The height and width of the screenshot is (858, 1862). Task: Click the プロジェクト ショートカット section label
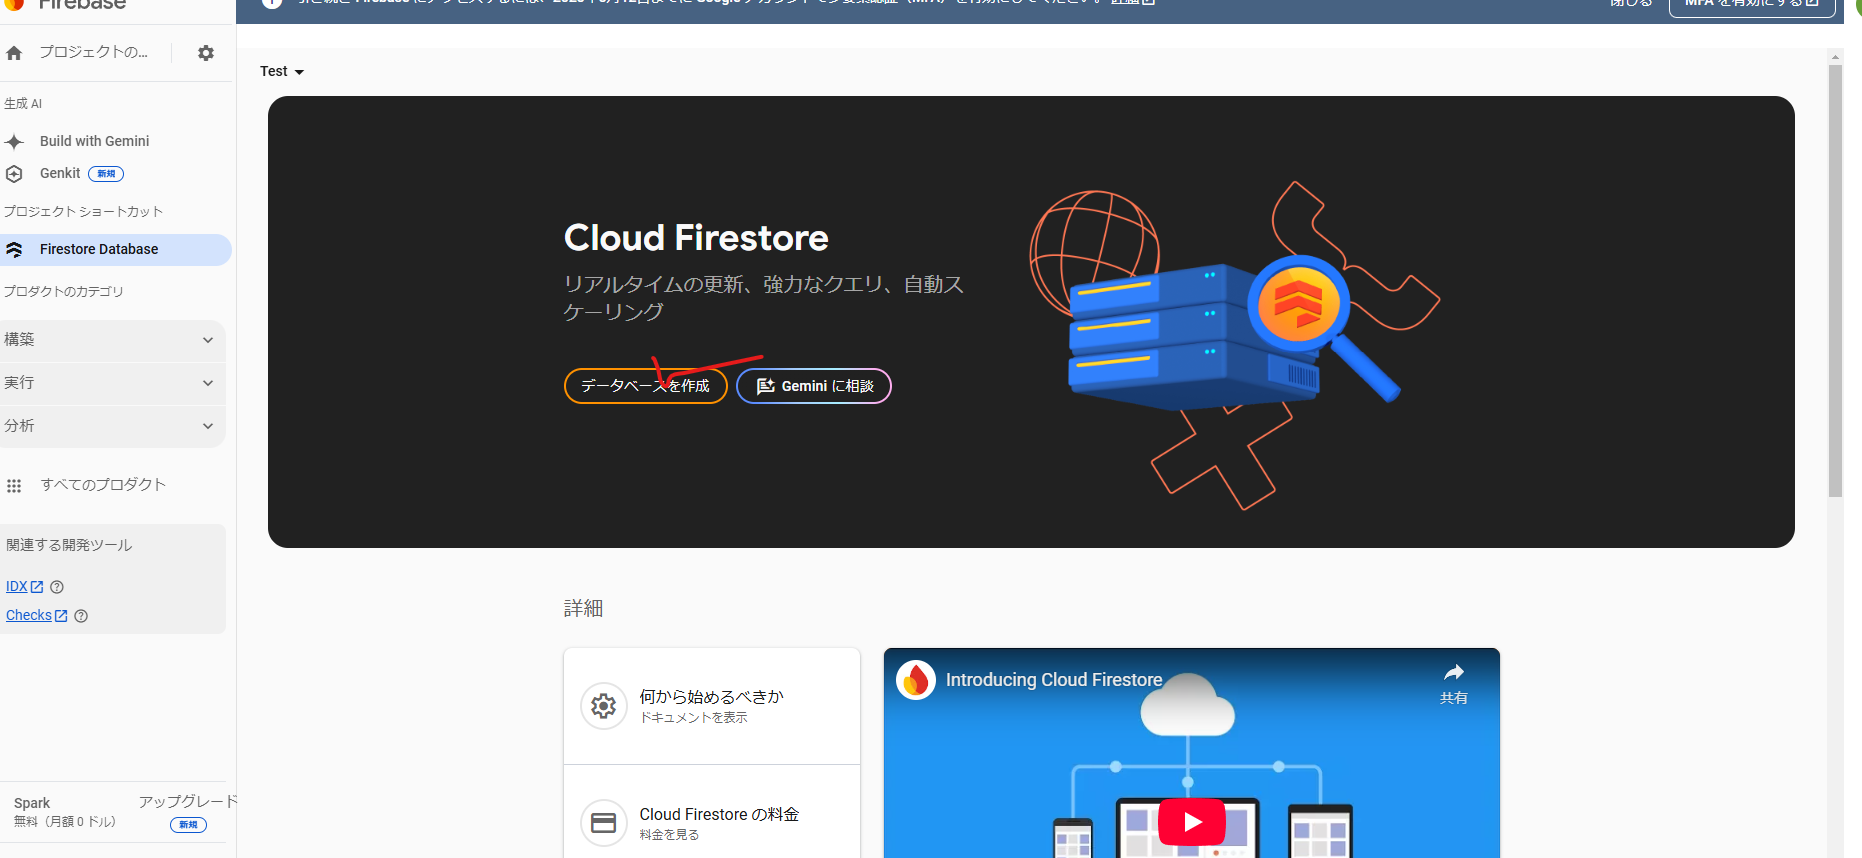coord(83,212)
